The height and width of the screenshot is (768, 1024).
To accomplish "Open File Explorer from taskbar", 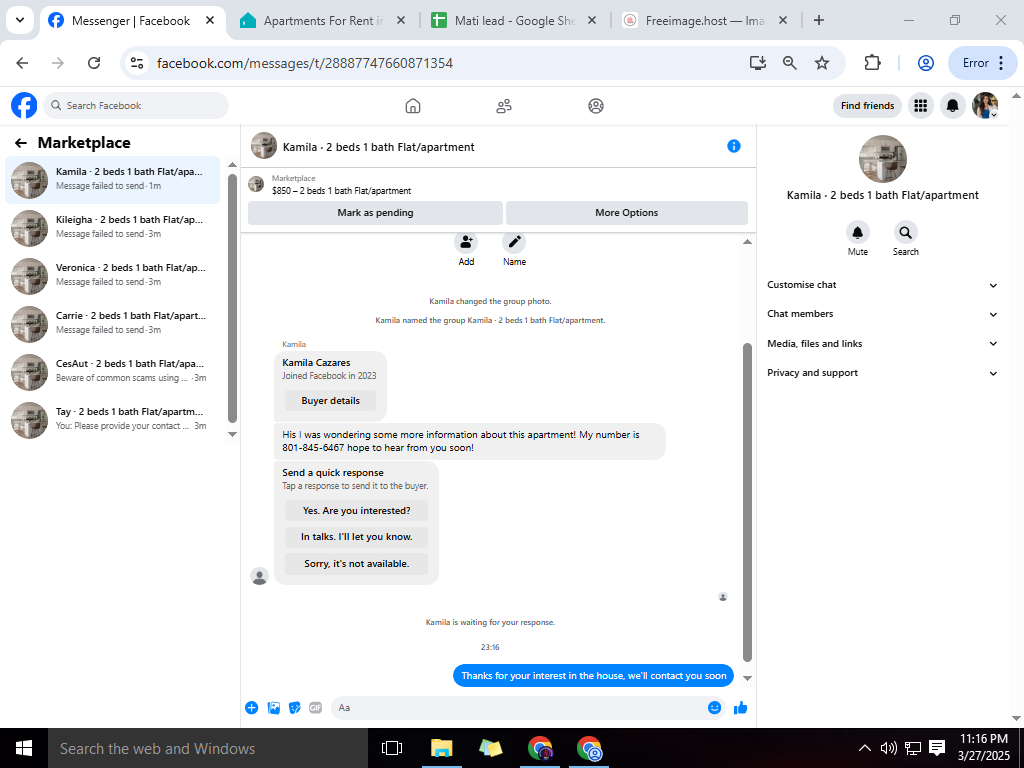I will [x=442, y=748].
